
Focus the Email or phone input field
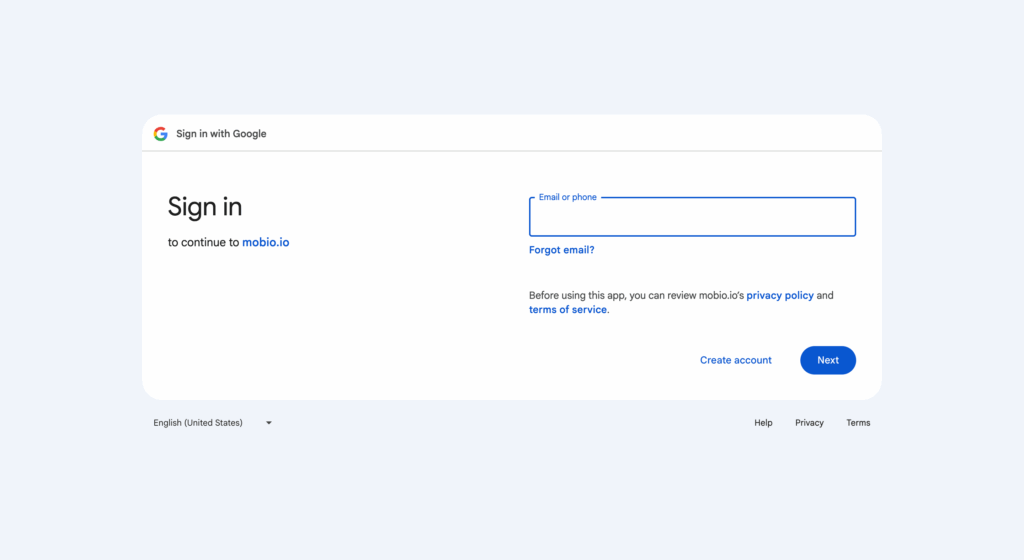[692, 218]
